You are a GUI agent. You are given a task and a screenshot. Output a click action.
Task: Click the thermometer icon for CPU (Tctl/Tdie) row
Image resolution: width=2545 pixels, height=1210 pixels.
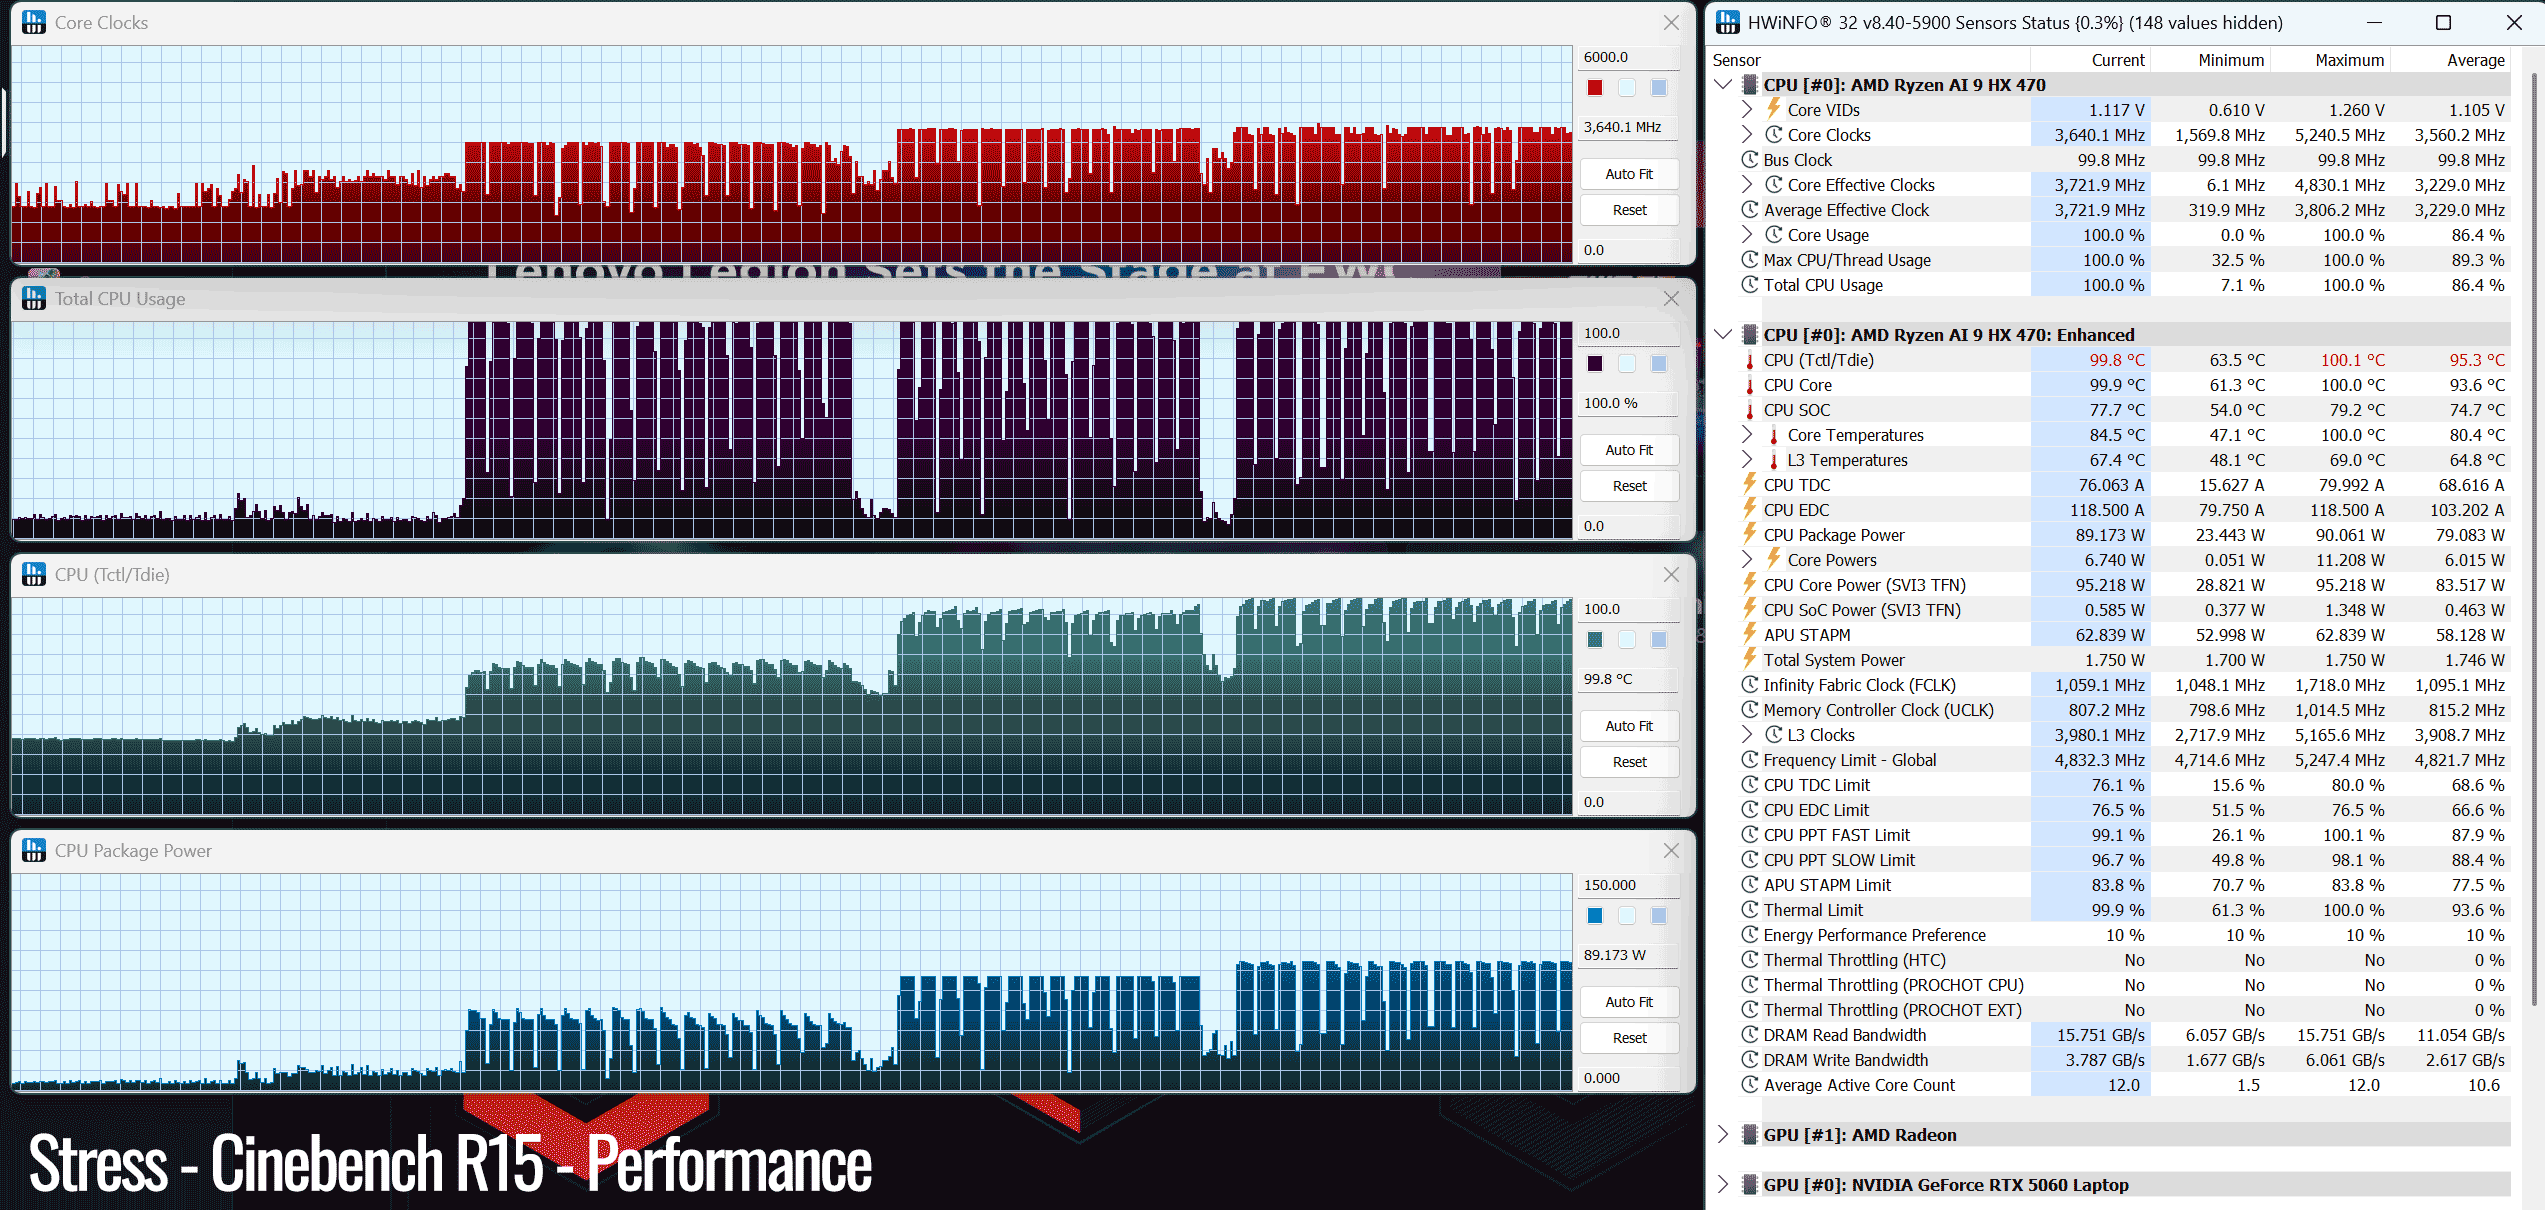tap(1750, 360)
